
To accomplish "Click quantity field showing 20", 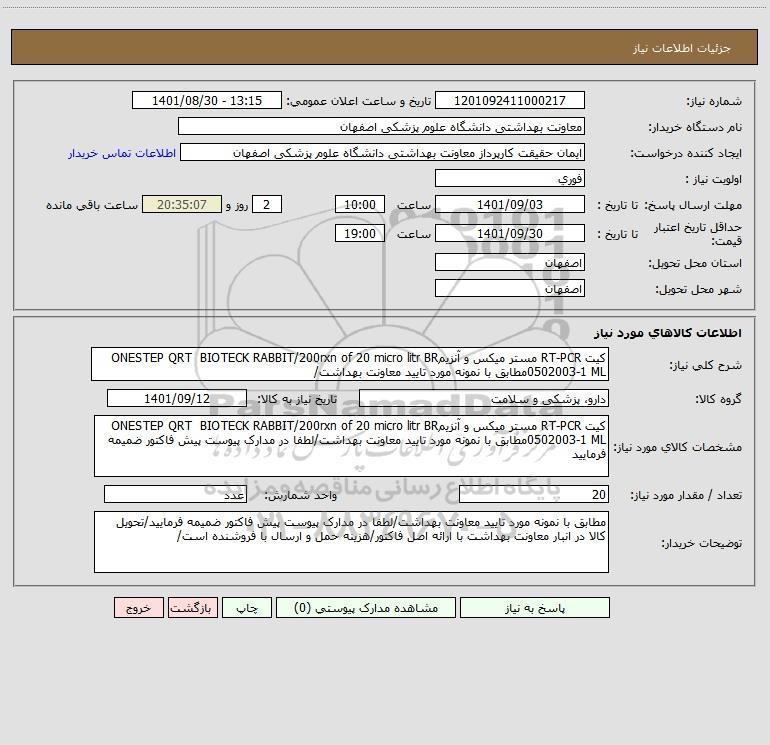I will 534,495.
